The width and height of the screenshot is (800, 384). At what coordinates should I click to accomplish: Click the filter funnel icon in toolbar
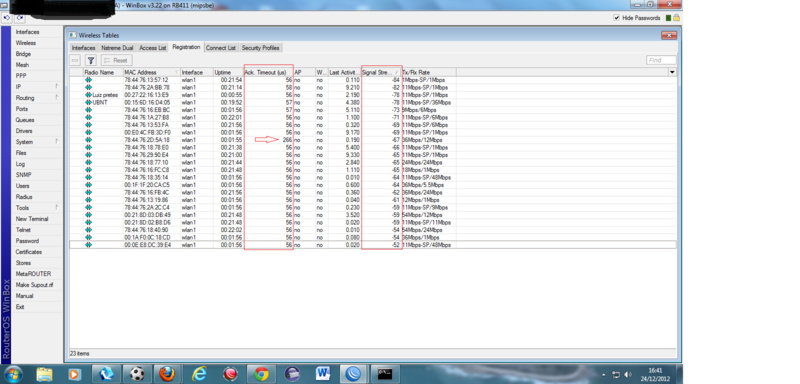(91, 60)
